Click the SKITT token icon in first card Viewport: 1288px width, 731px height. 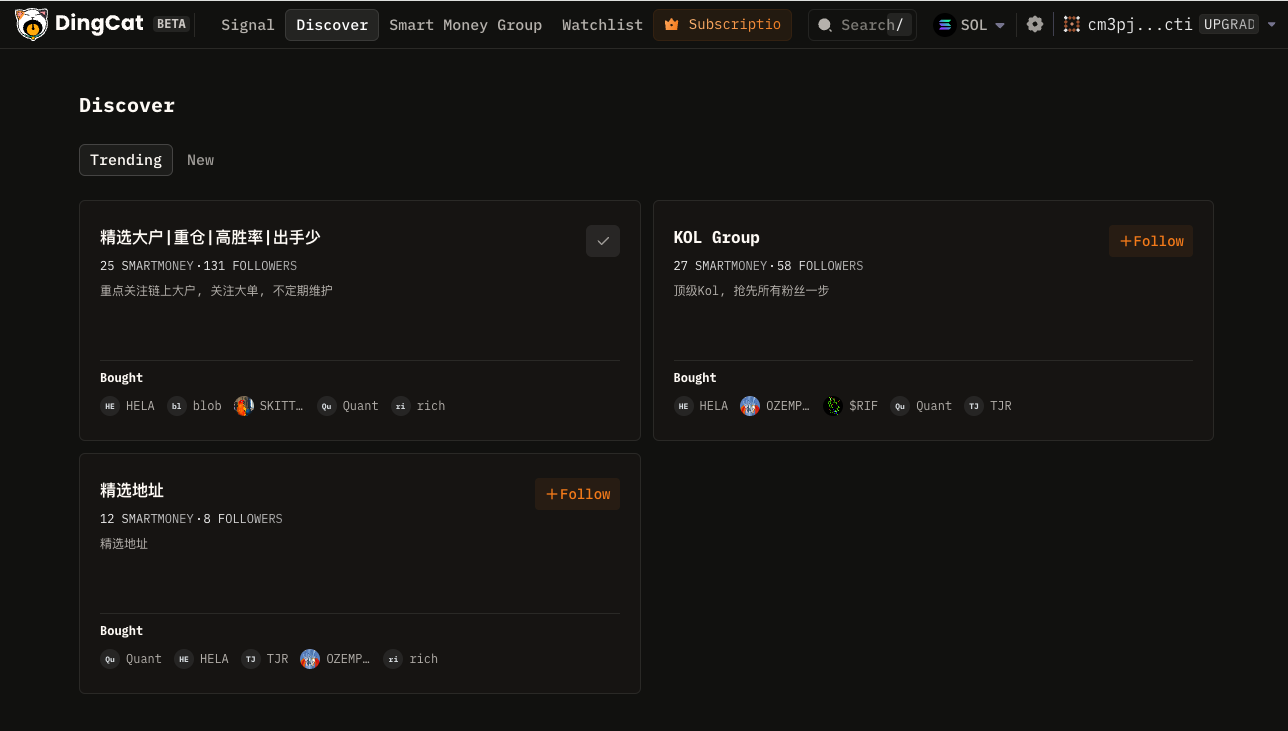pyautogui.click(x=244, y=406)
